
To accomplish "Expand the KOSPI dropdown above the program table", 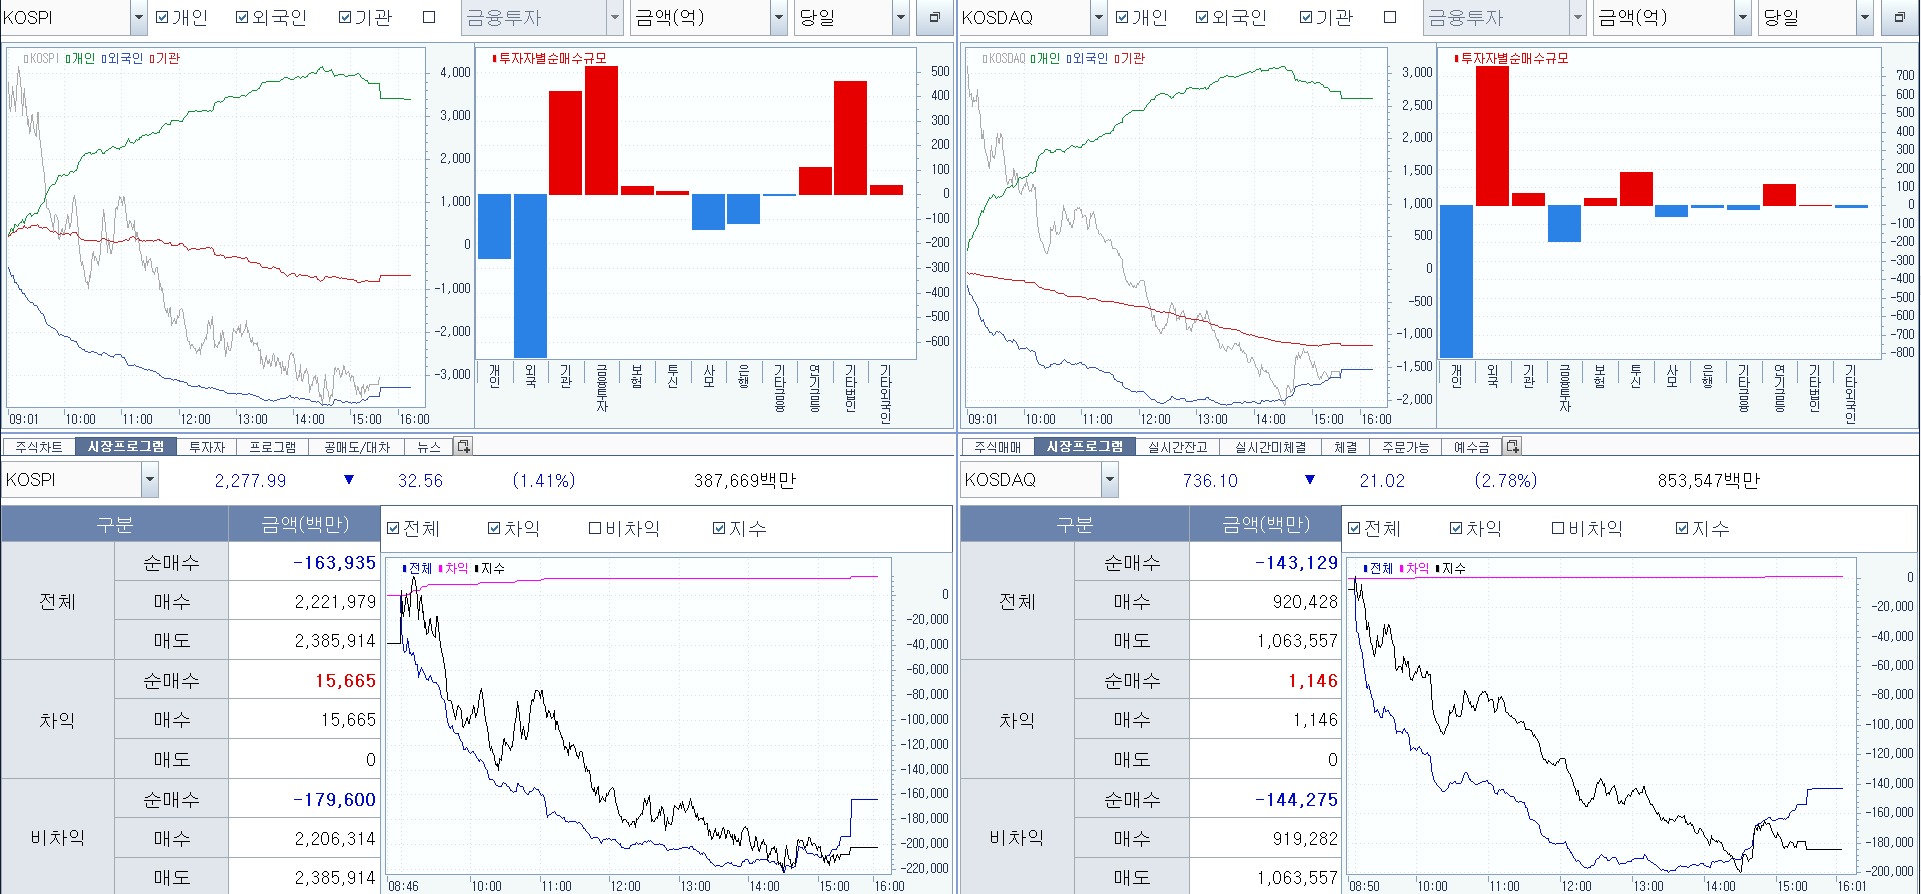I will [150, 480].
